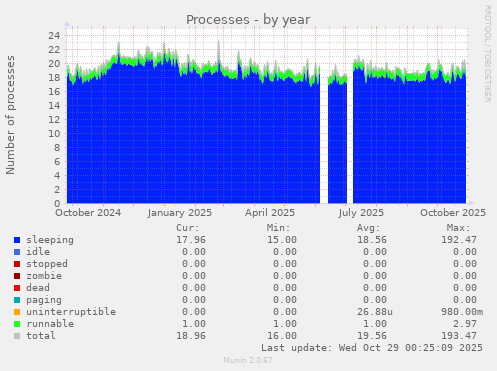497x371 pixels.
Task: Click the 'sleeping' legend label
Action: tap(50, 240)
